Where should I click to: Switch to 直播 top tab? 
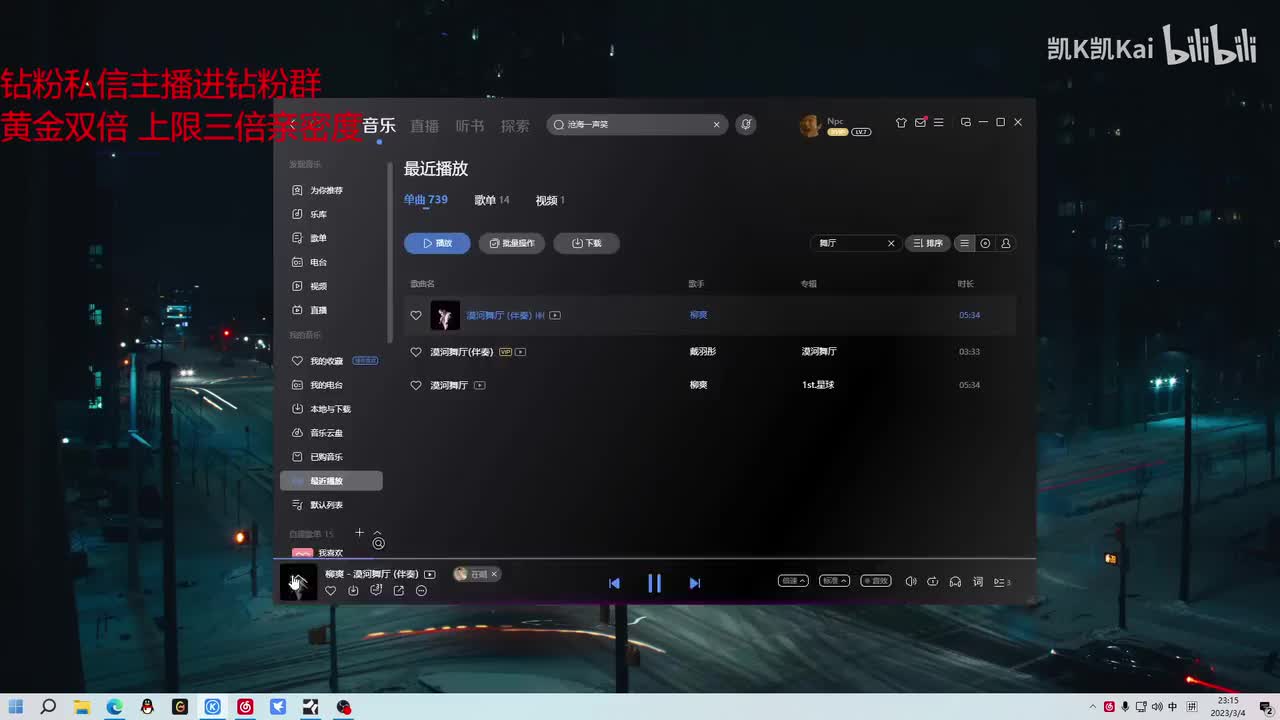(x=425, y=126)
